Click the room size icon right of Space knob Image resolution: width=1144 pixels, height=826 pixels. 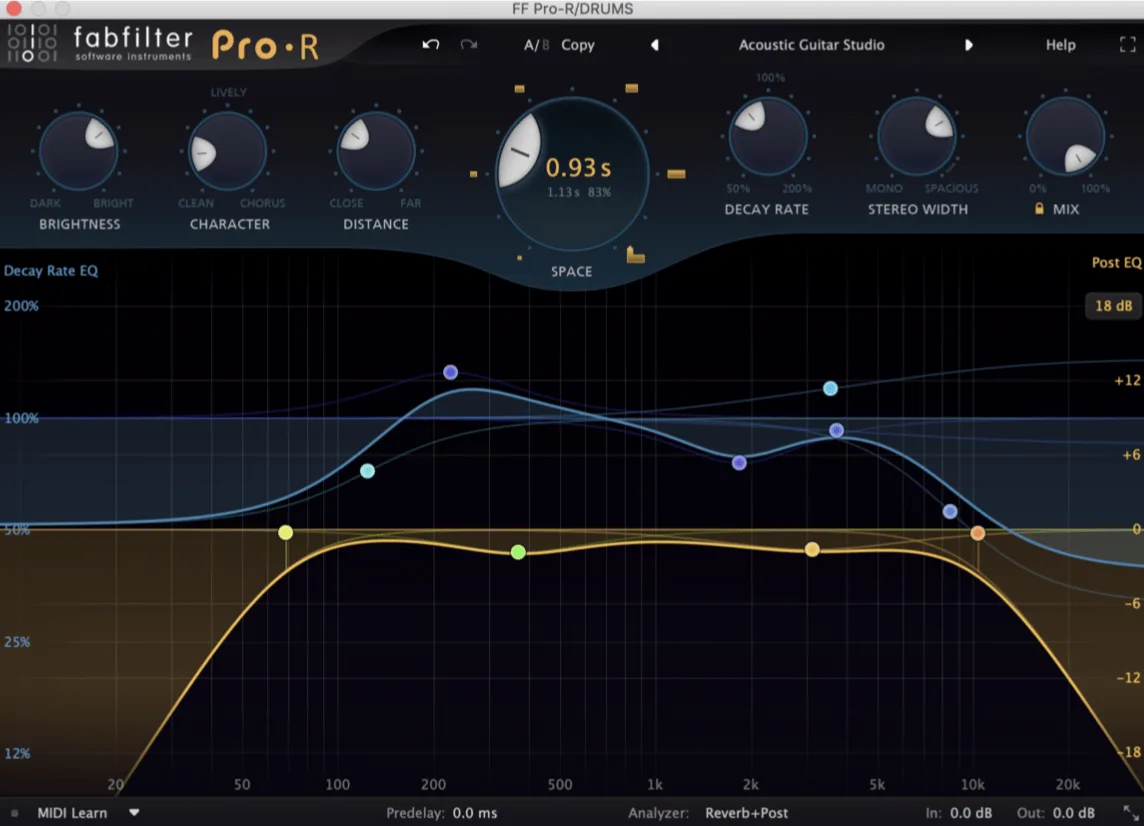(x=676, y=174)
